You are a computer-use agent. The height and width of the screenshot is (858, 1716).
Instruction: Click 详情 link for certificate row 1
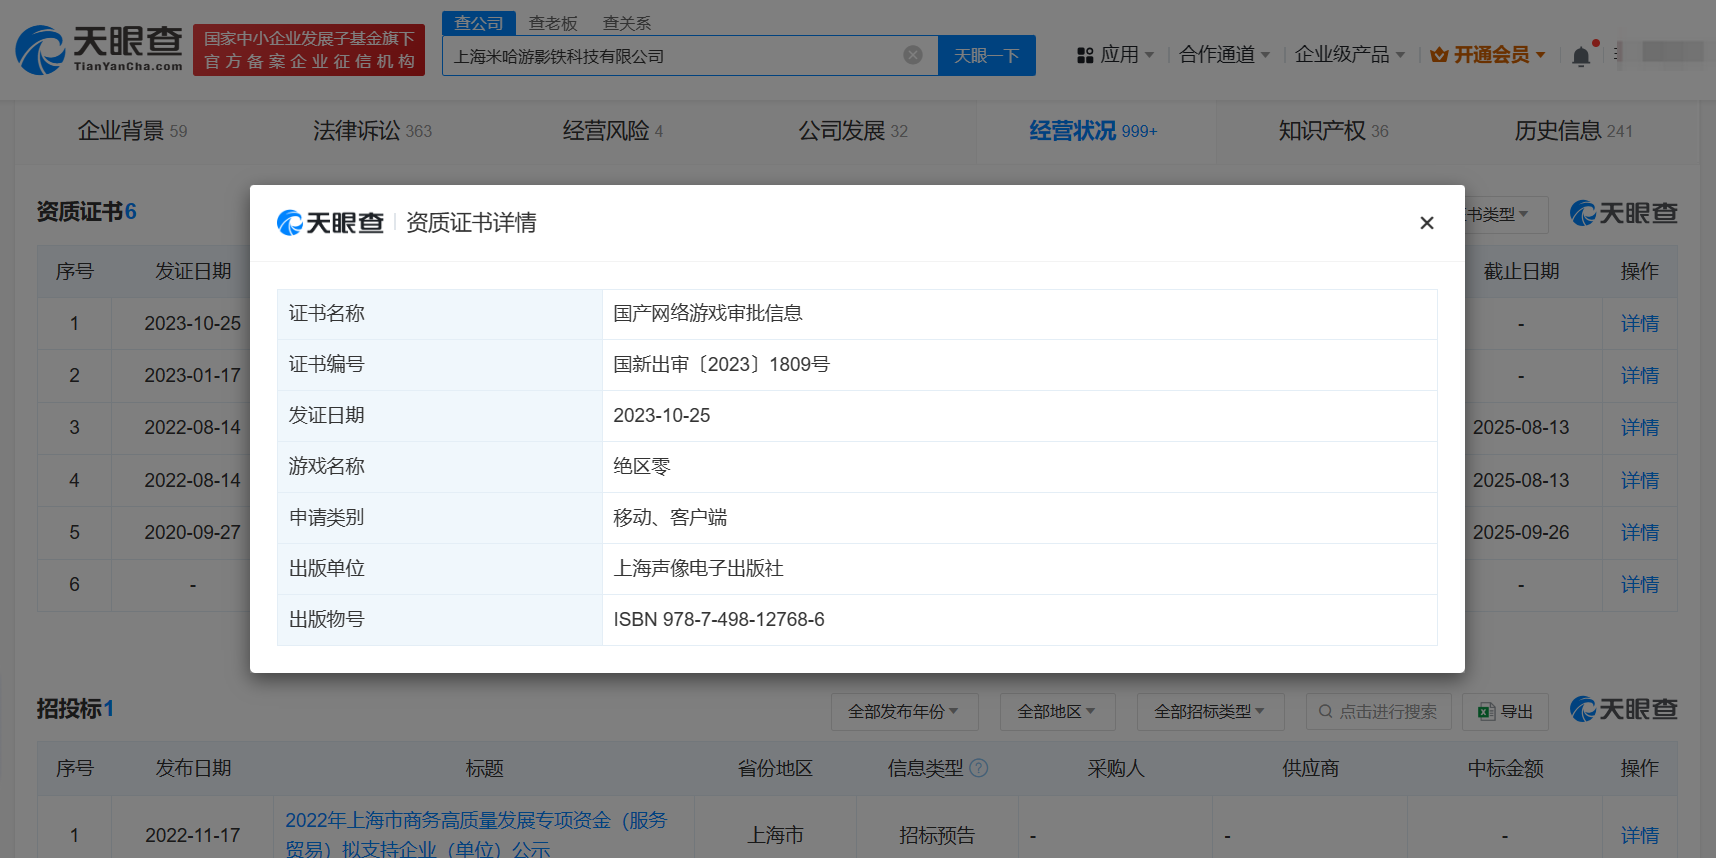coord(1640,324)
